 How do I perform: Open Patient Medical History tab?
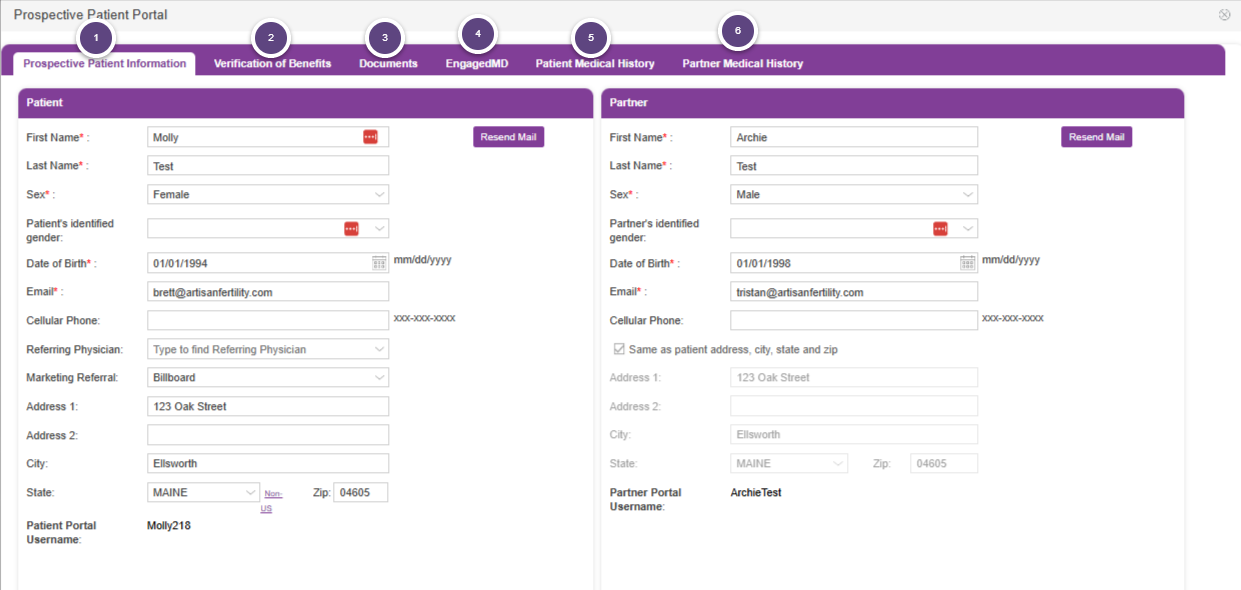(595, 63)
